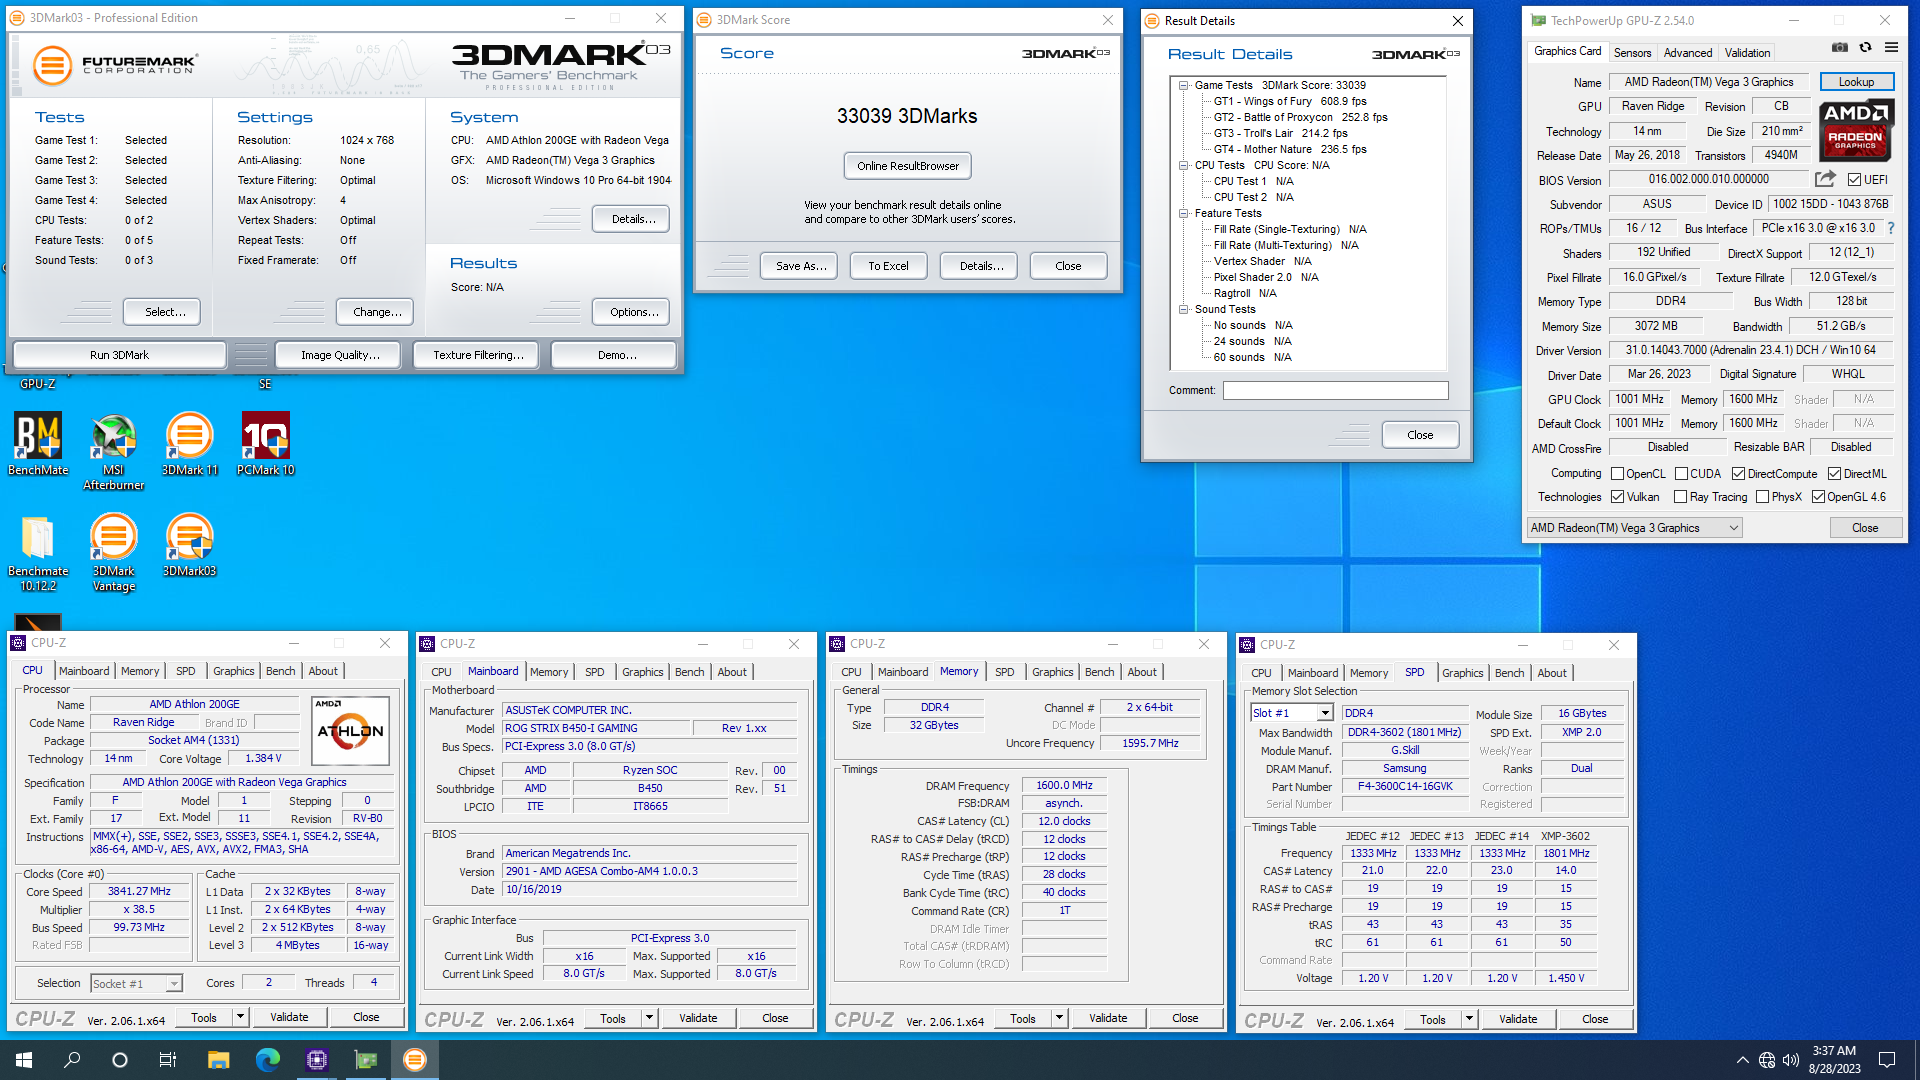
Task: Switch to 3DMark03 via the taskbar icon
Action: coord(415,1060)
